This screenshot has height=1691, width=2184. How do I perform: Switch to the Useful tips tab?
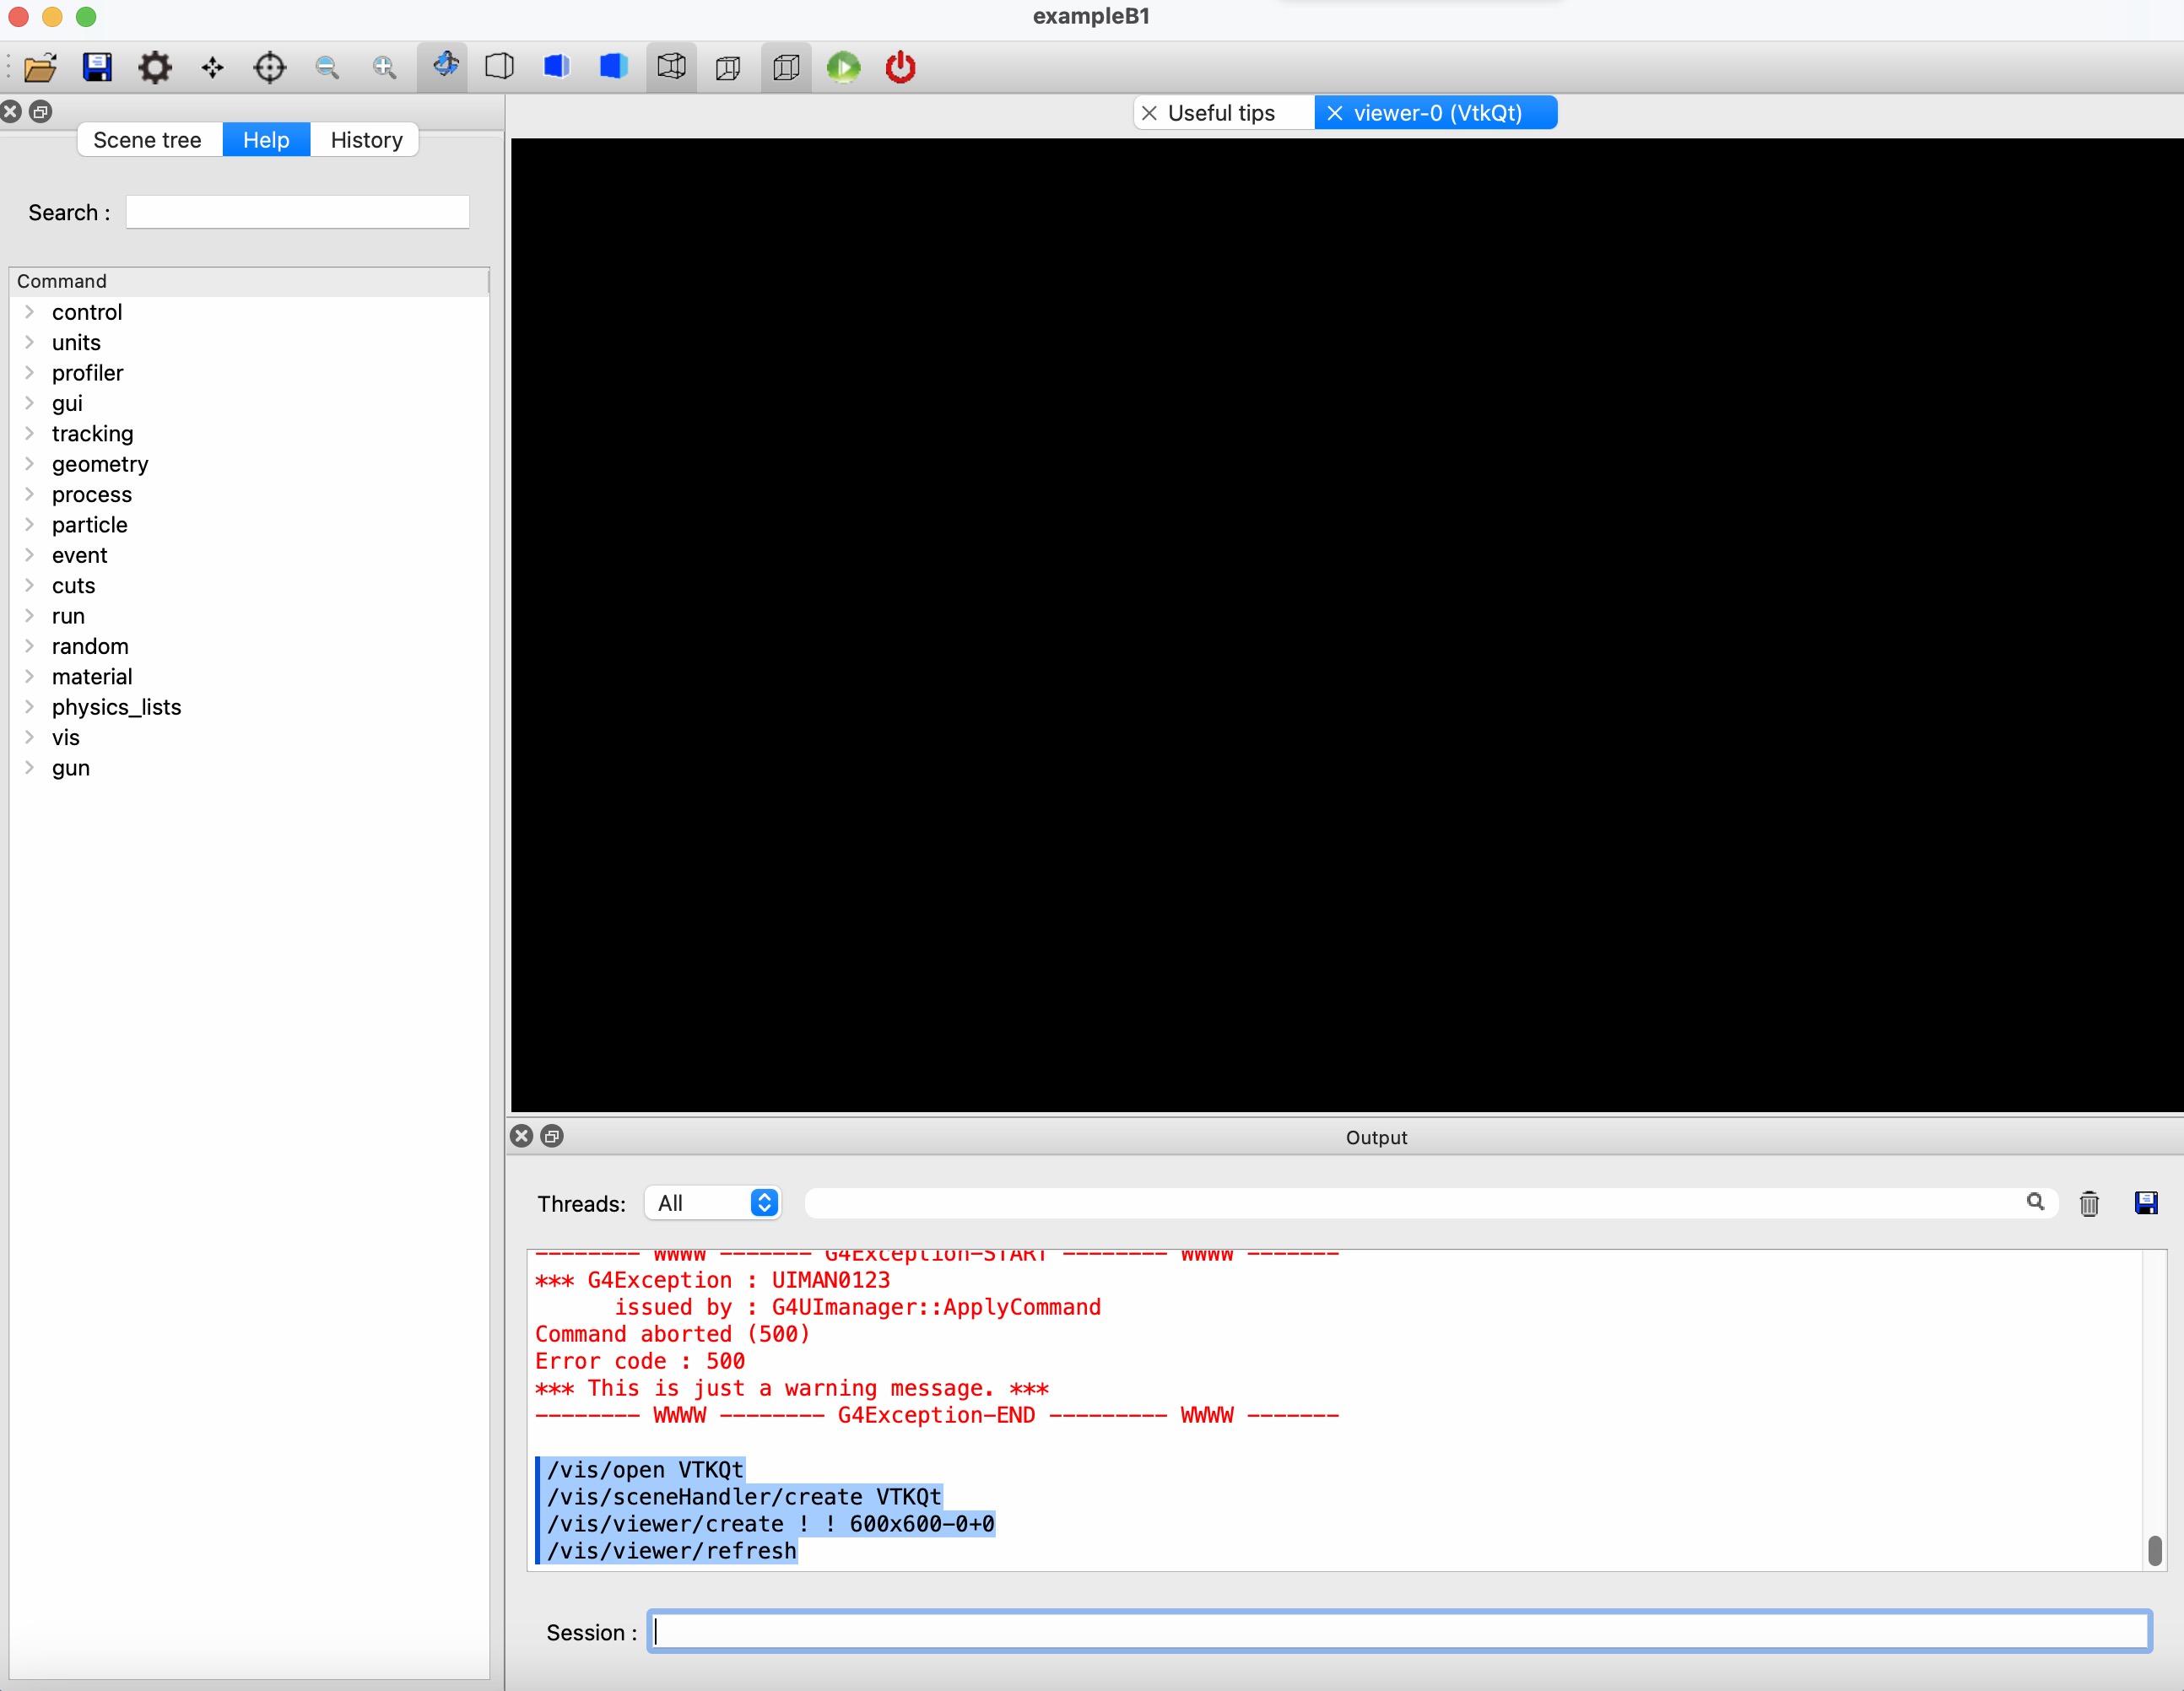point(1222,113)
